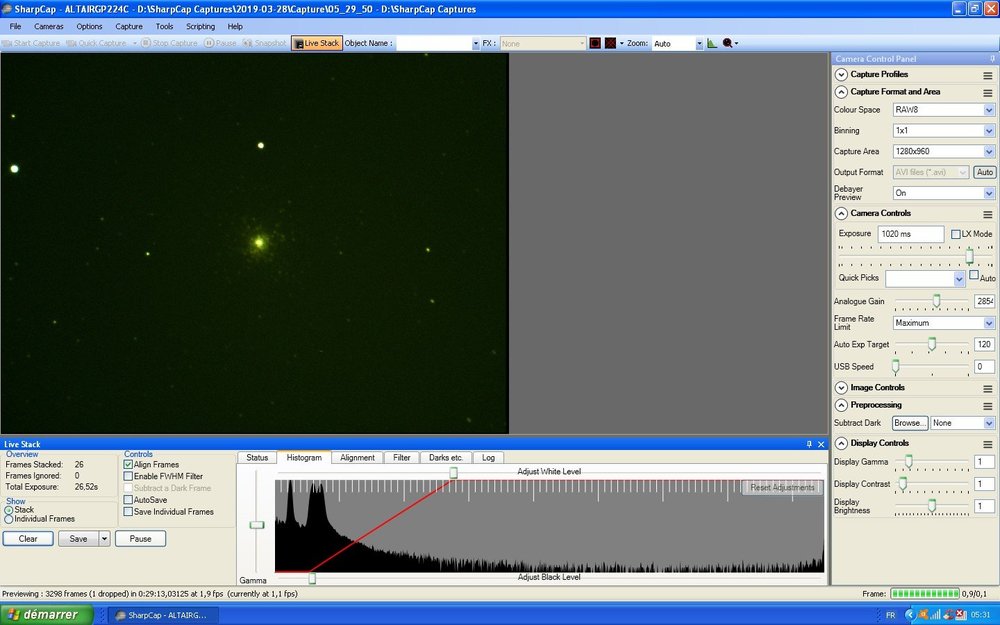The height and width of the screenshot is (625, 1000).
Task: Toggle the Live Stack toolbar button
Action: [316, 43]
